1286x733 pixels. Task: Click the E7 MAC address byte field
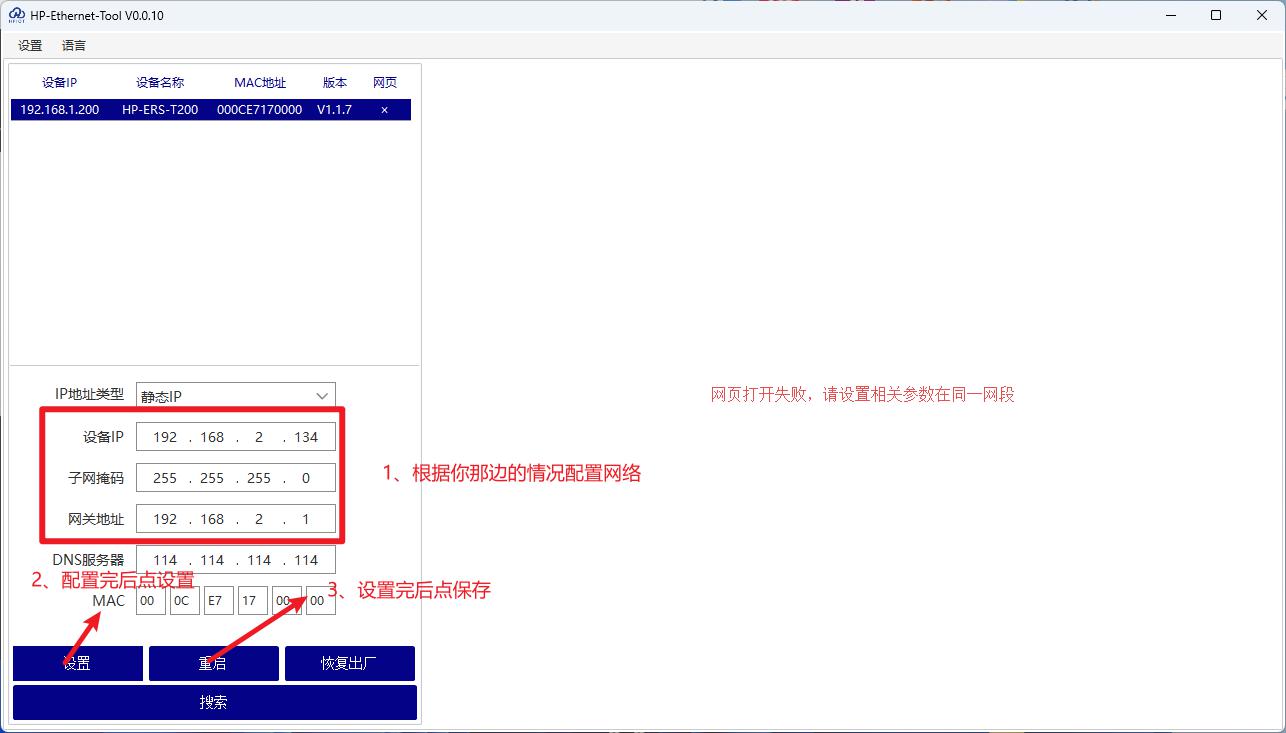[218, 600]
